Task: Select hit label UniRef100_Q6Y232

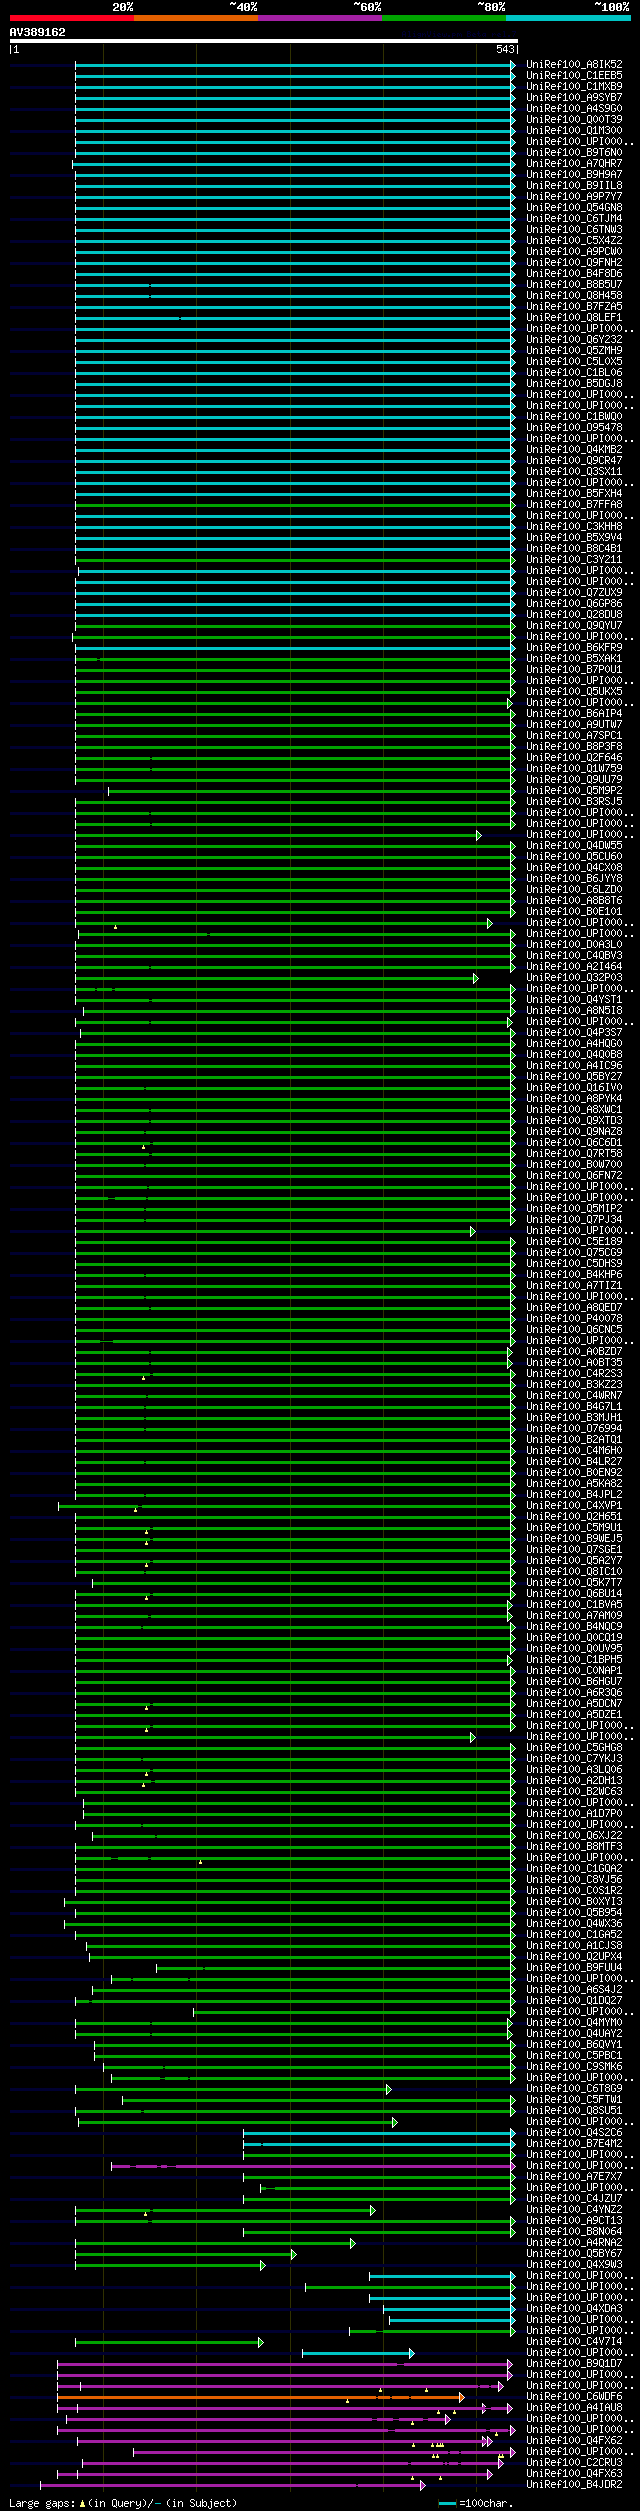Action: 574,339
